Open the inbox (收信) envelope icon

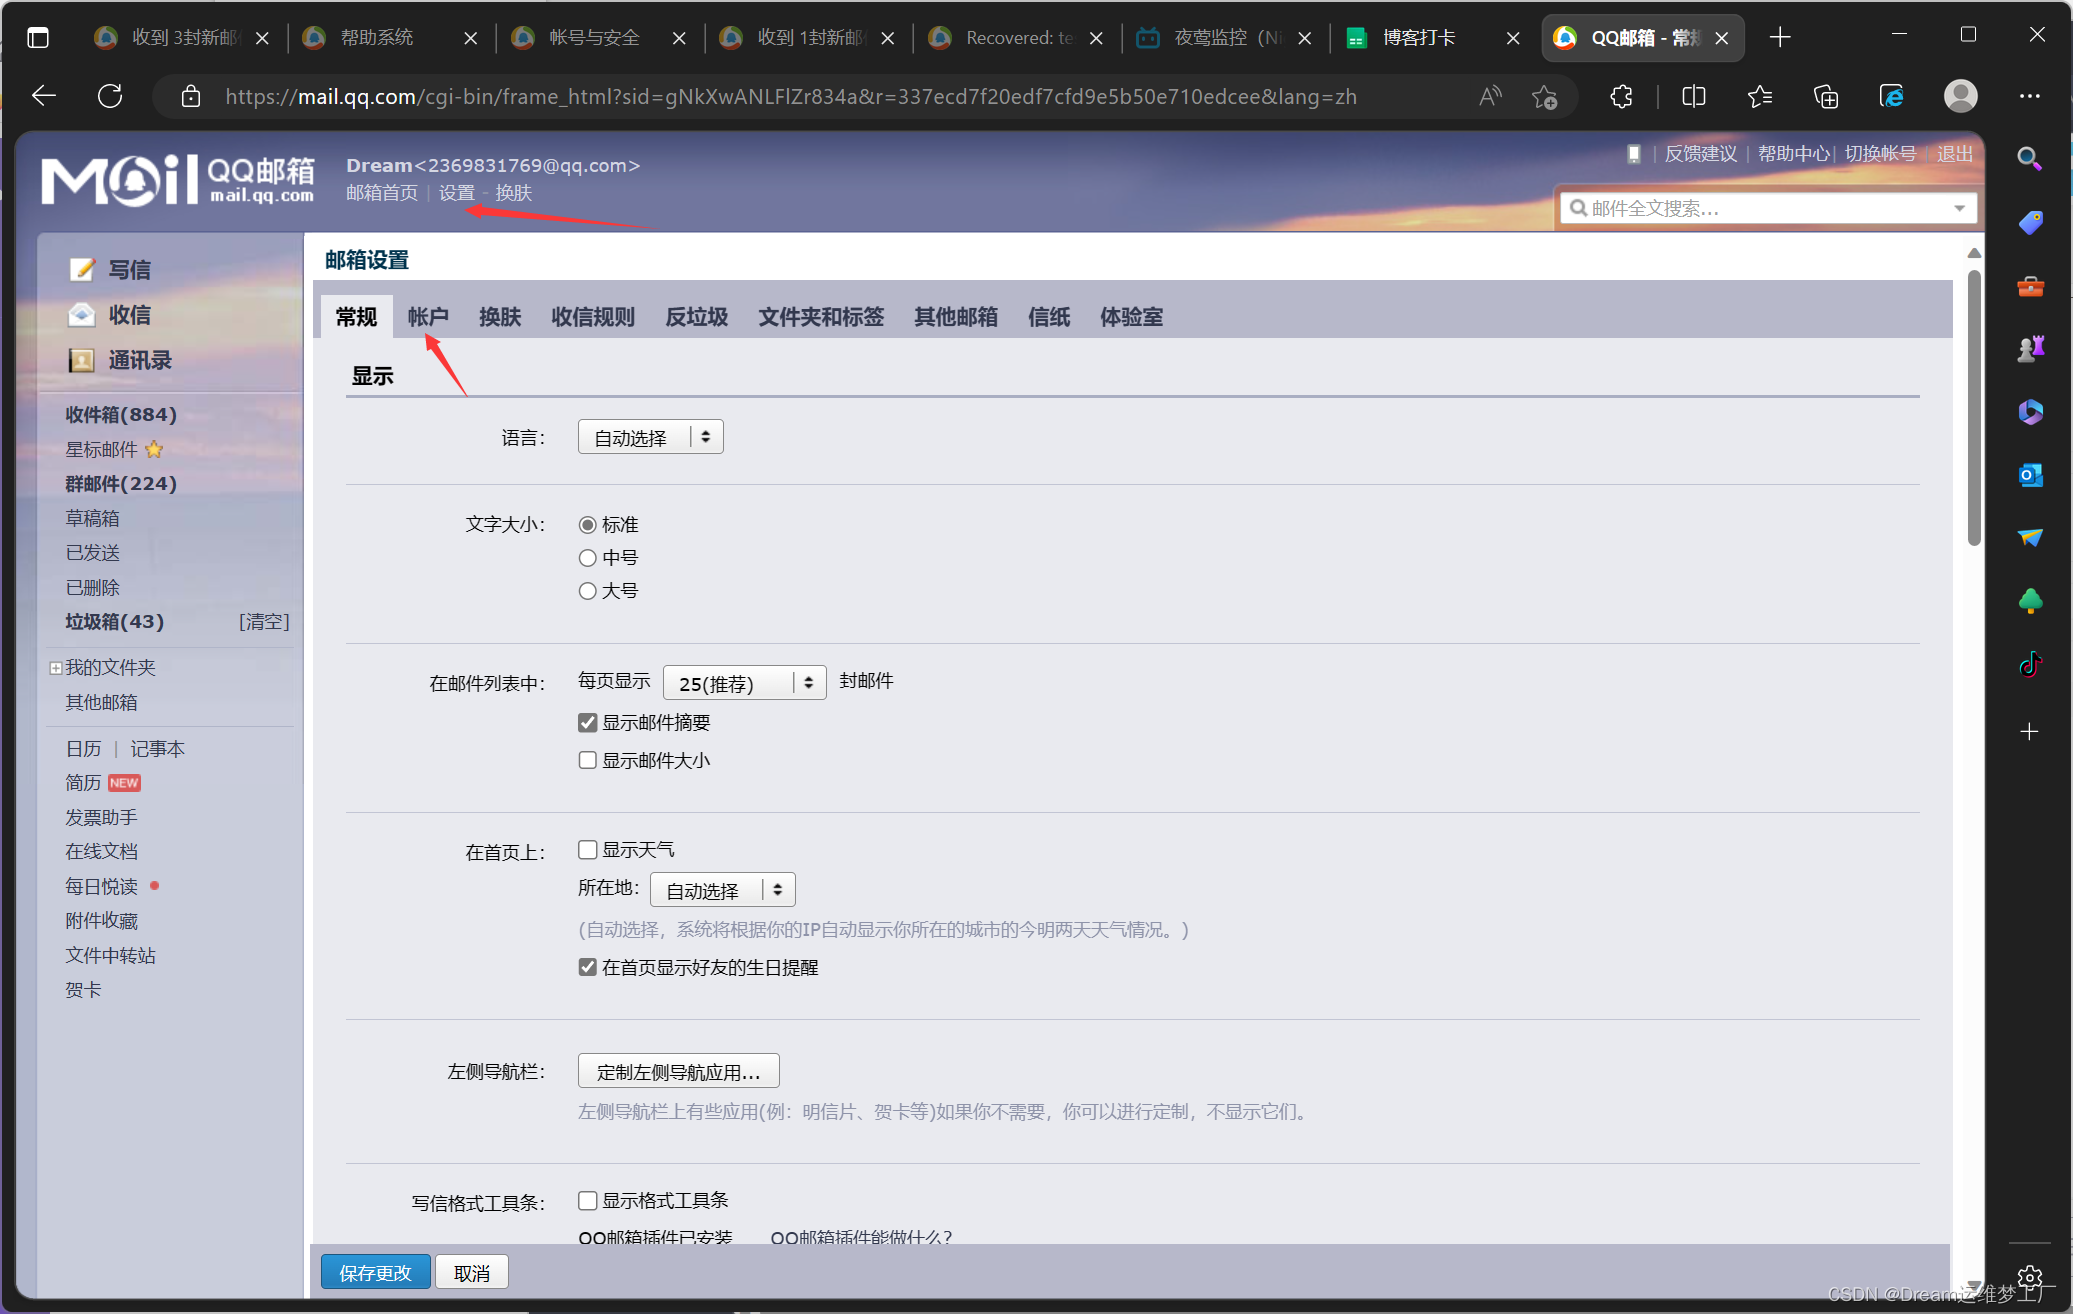(82, 315)
